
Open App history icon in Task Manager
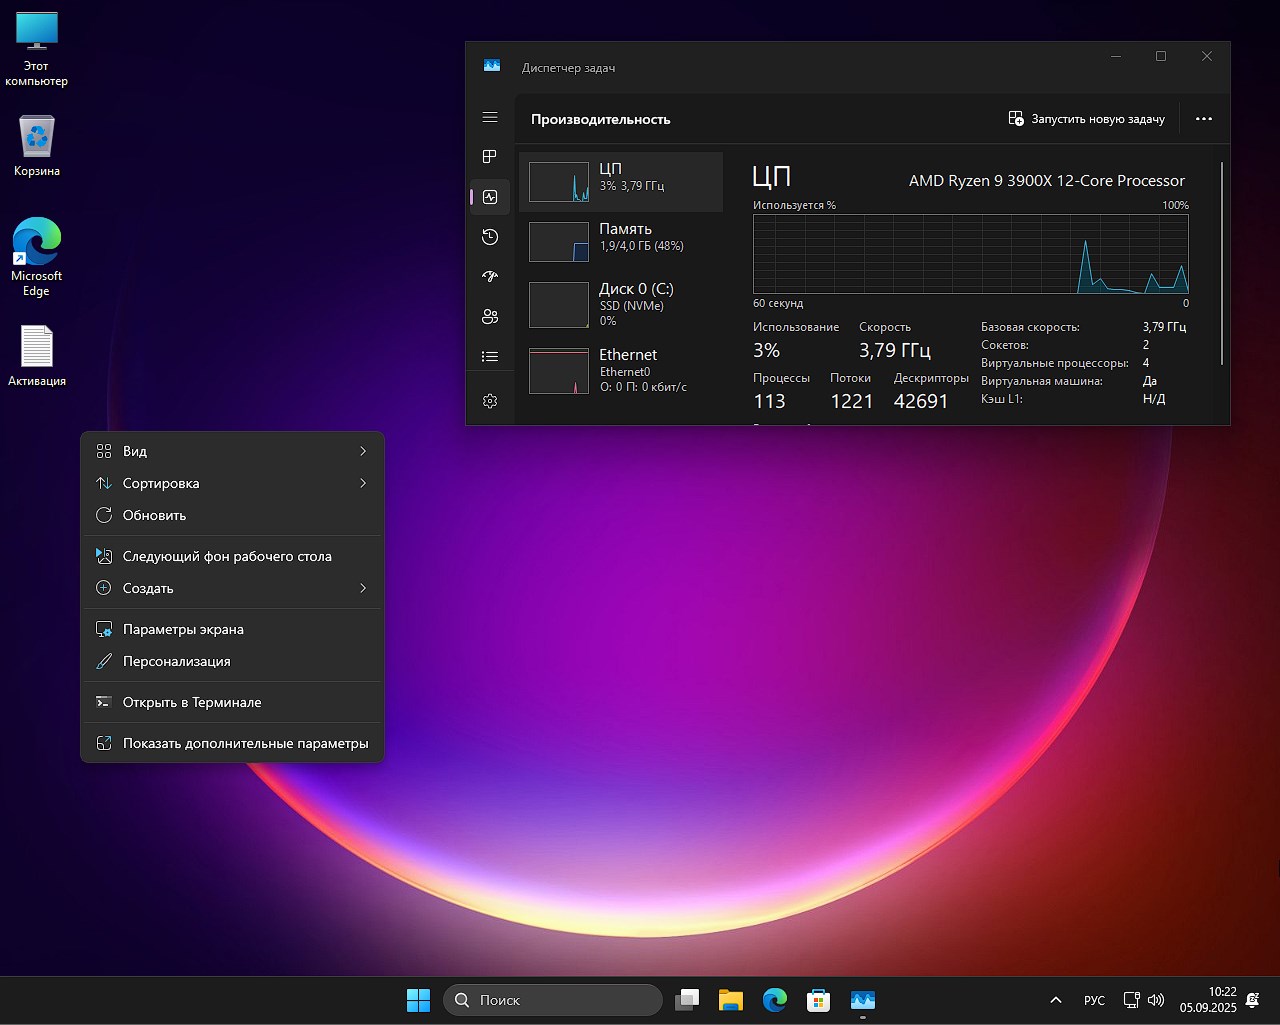490,237
